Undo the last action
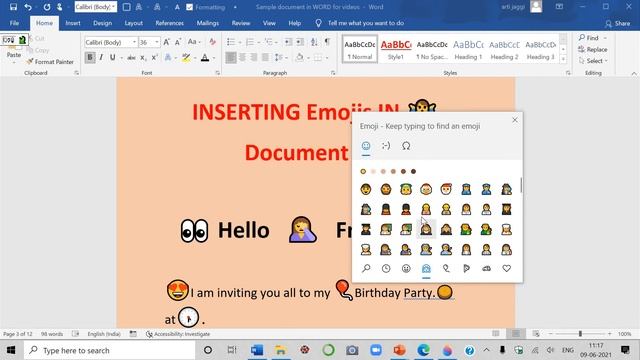This screenshot has height=360, width=640. (x=28, y=7)
